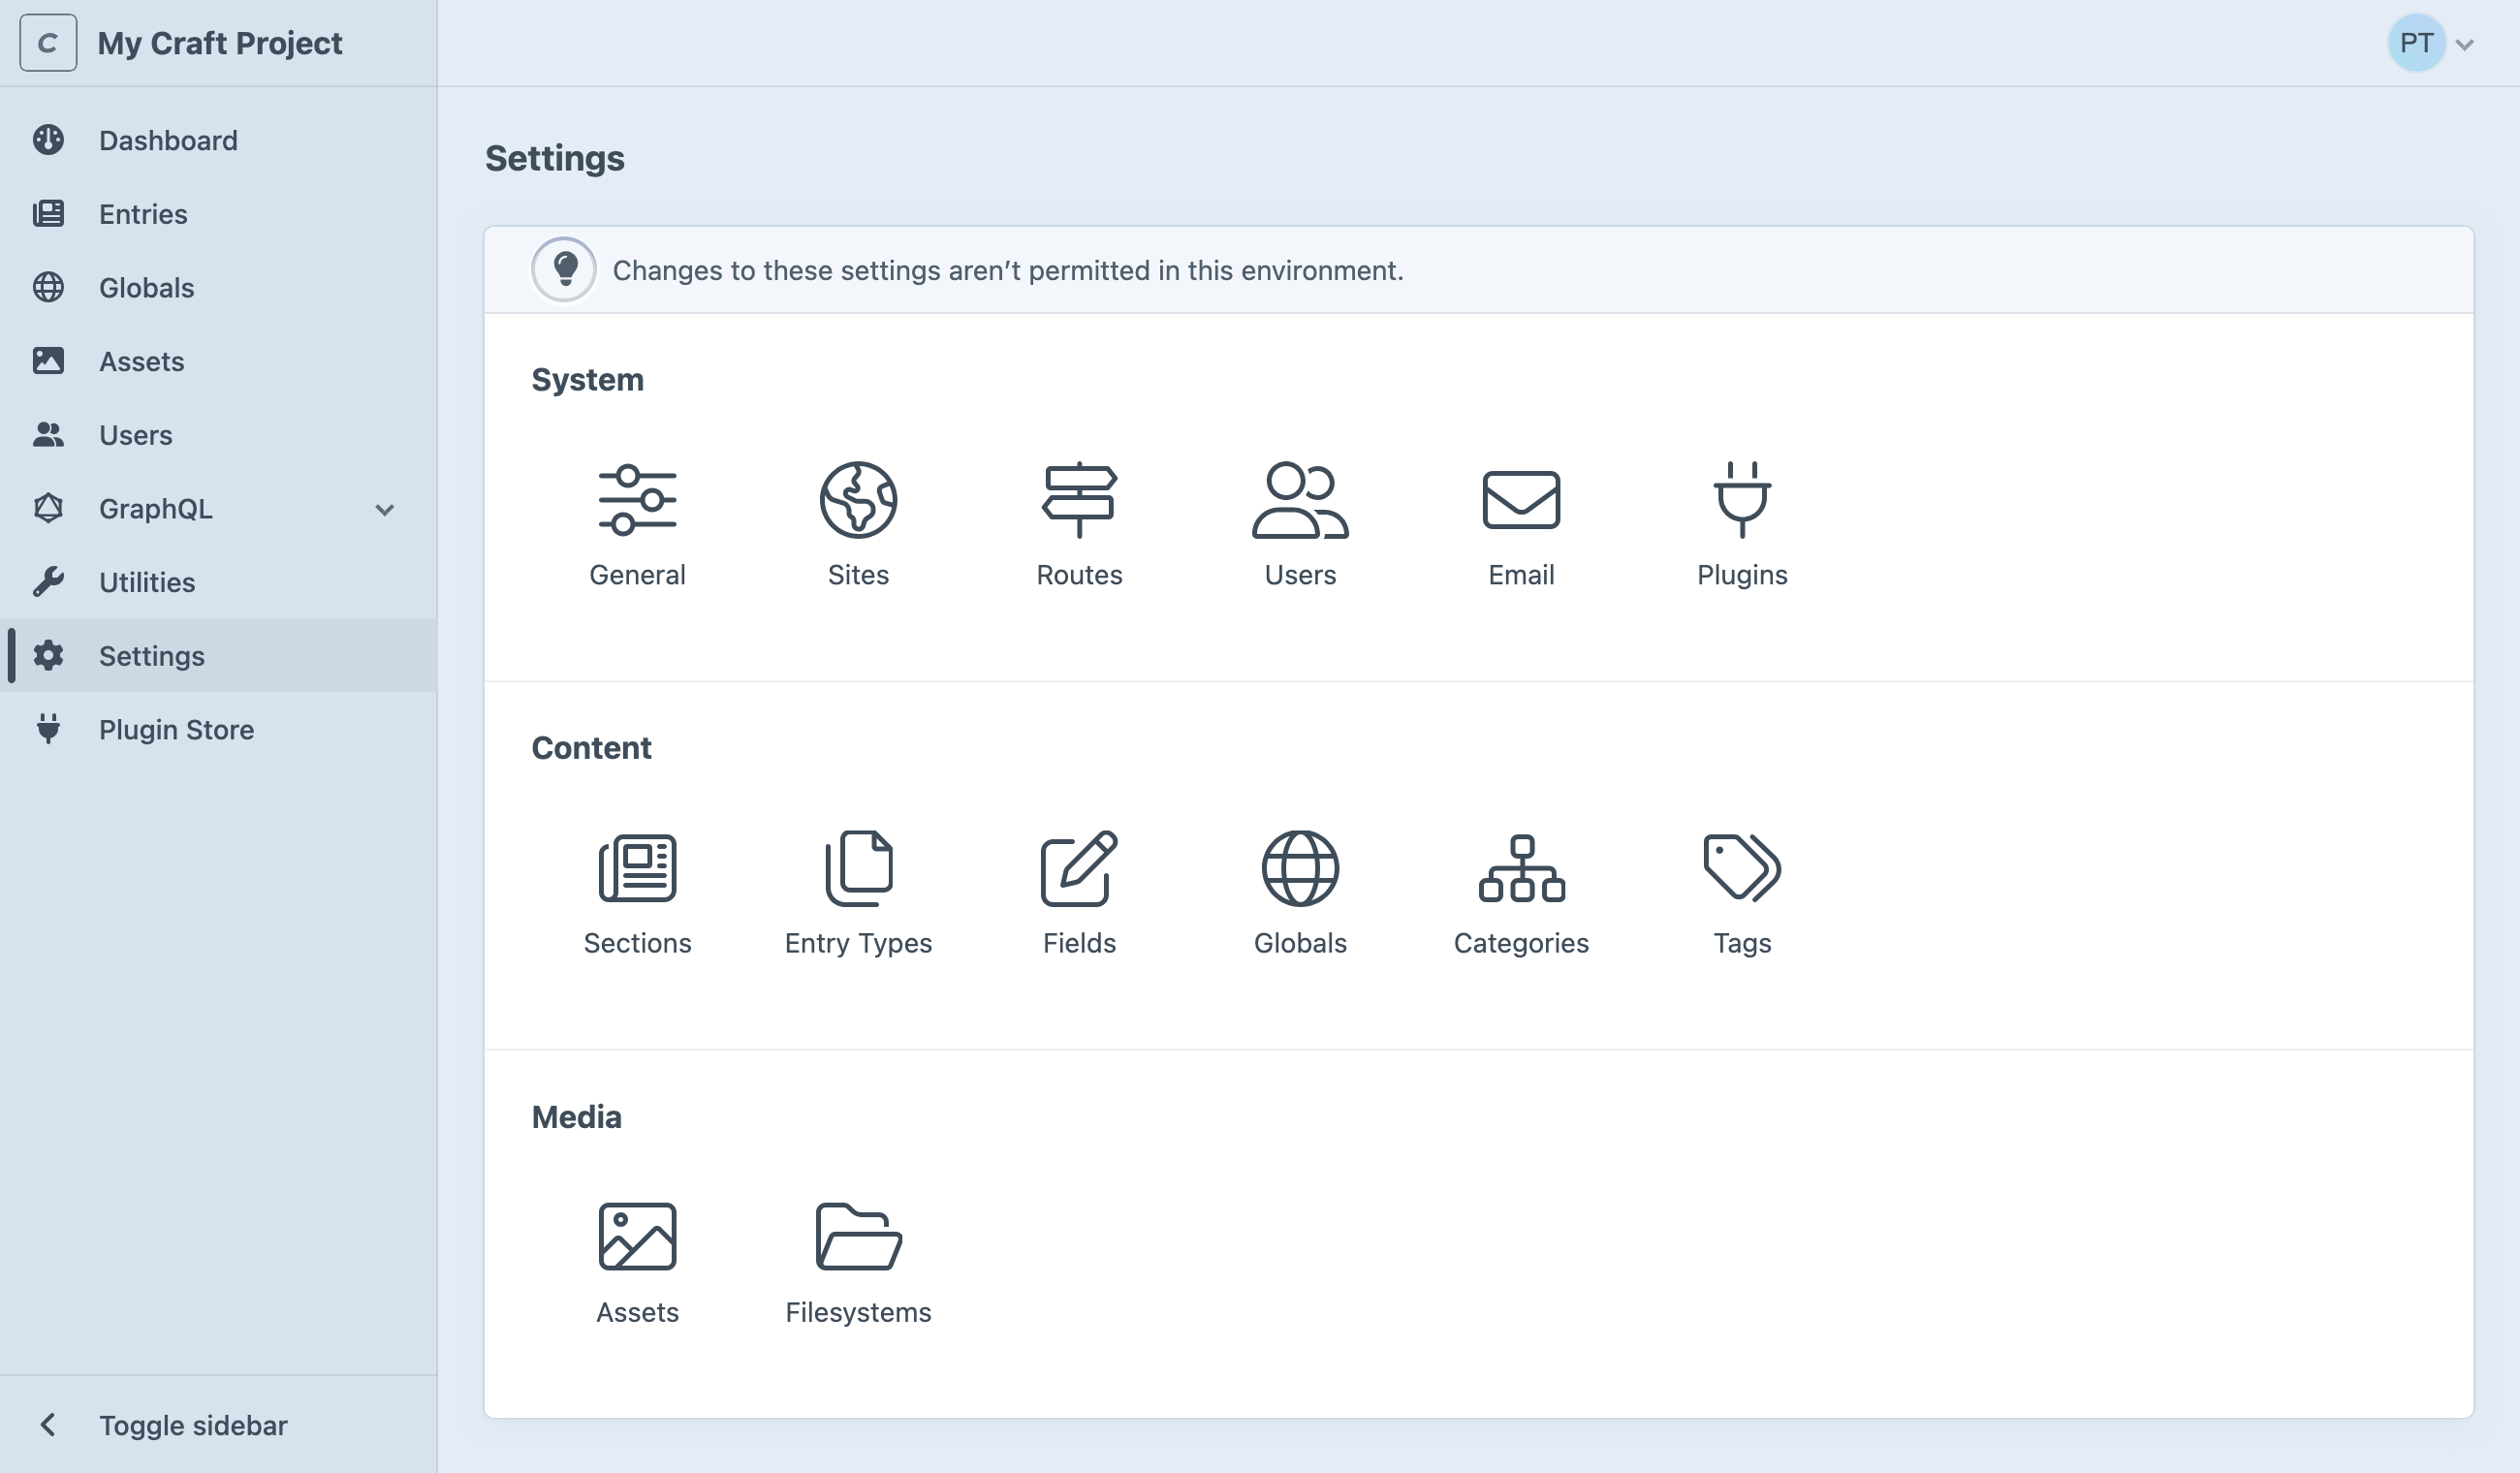Viewport: 2520px width, 1473px height.
Task: Select the Entry Types pages icon
Action: (858, 867)
